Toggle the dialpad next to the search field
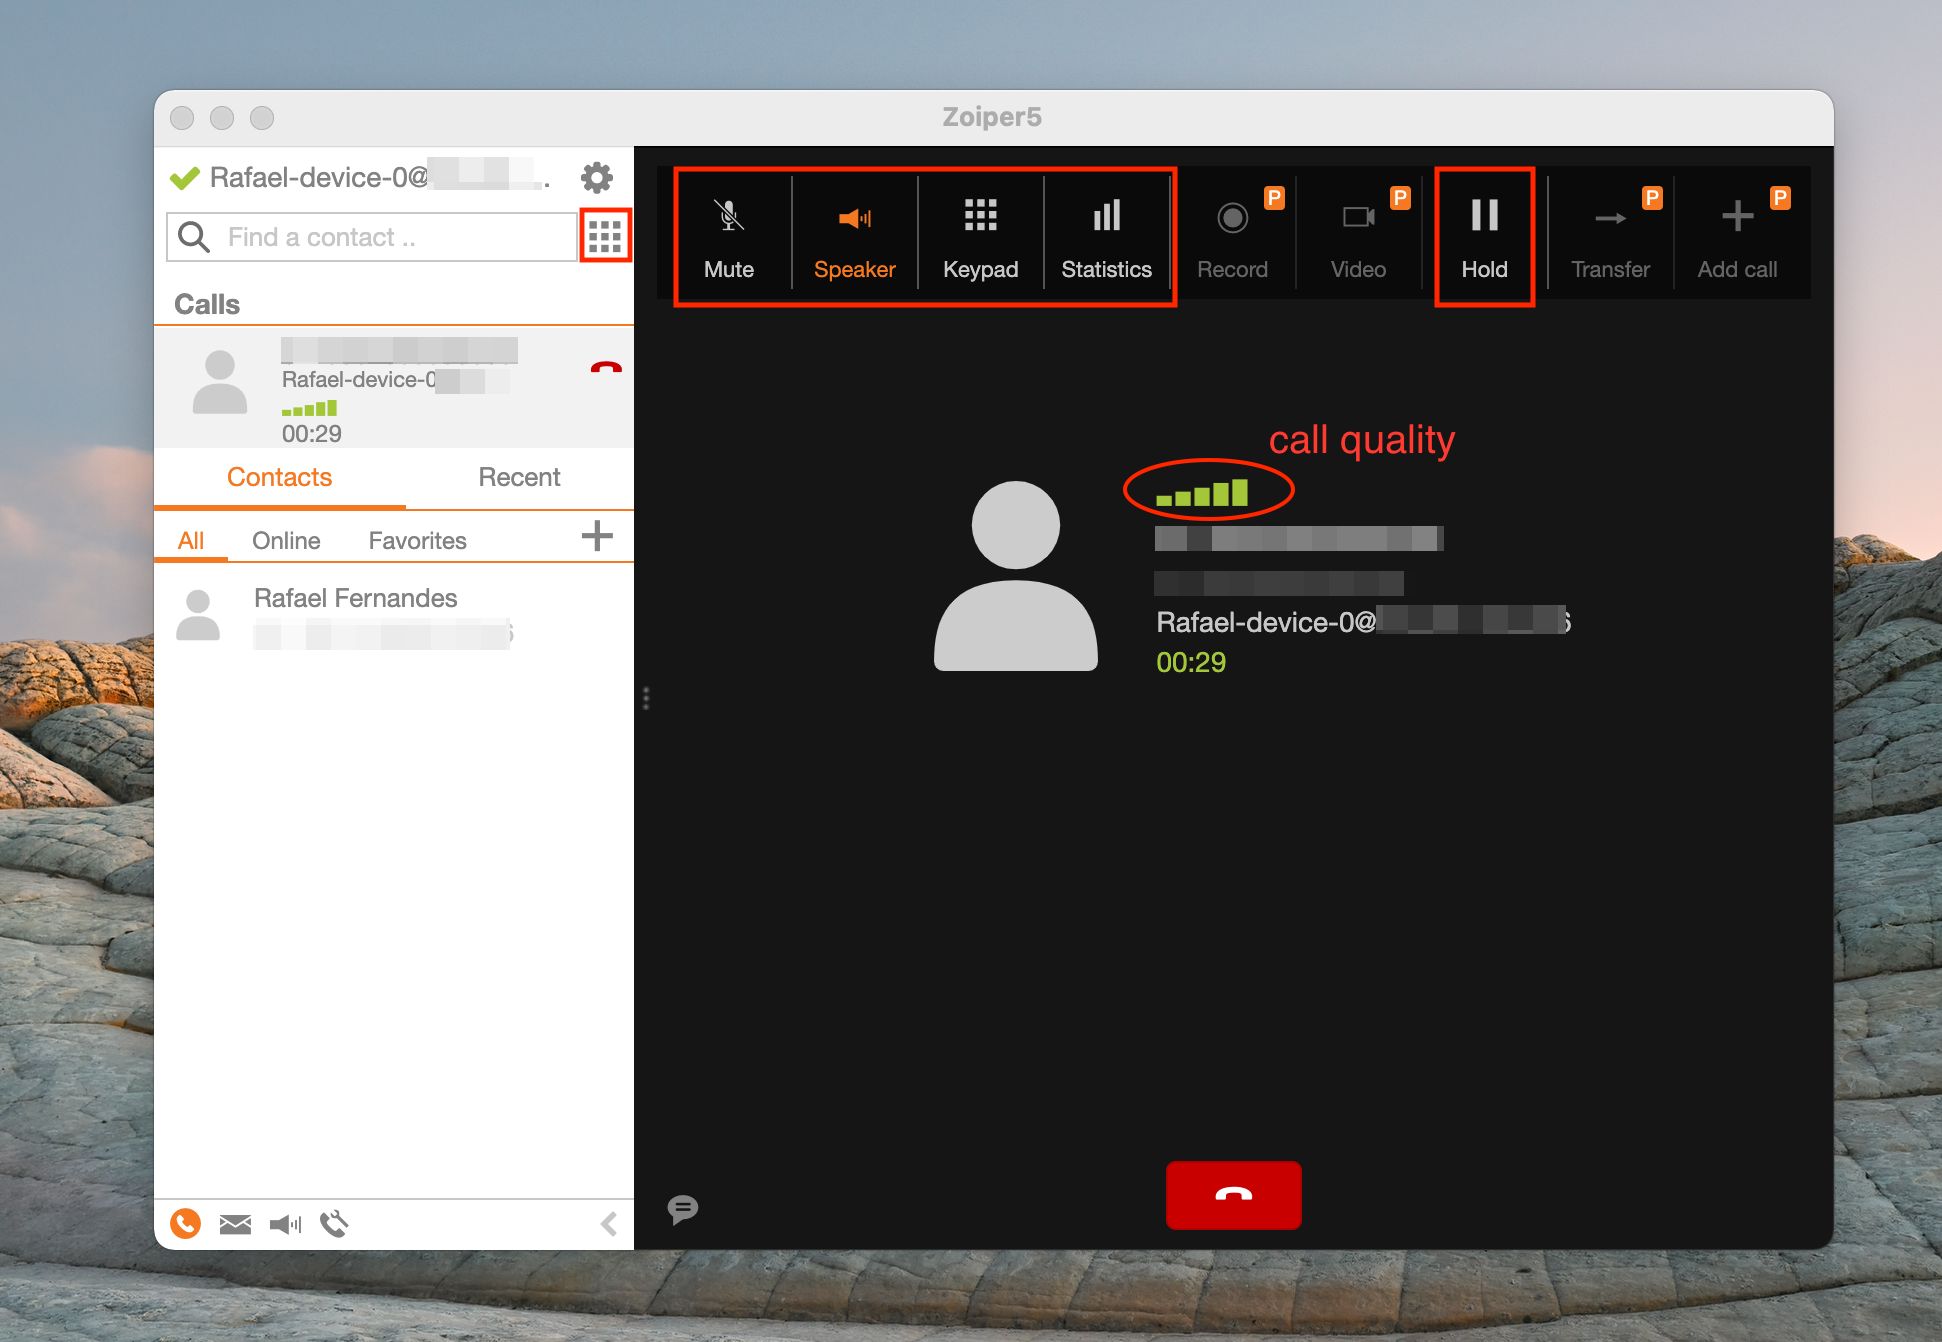Image resolution: width=1942 pixels, height=1342 pixels. 606,236
